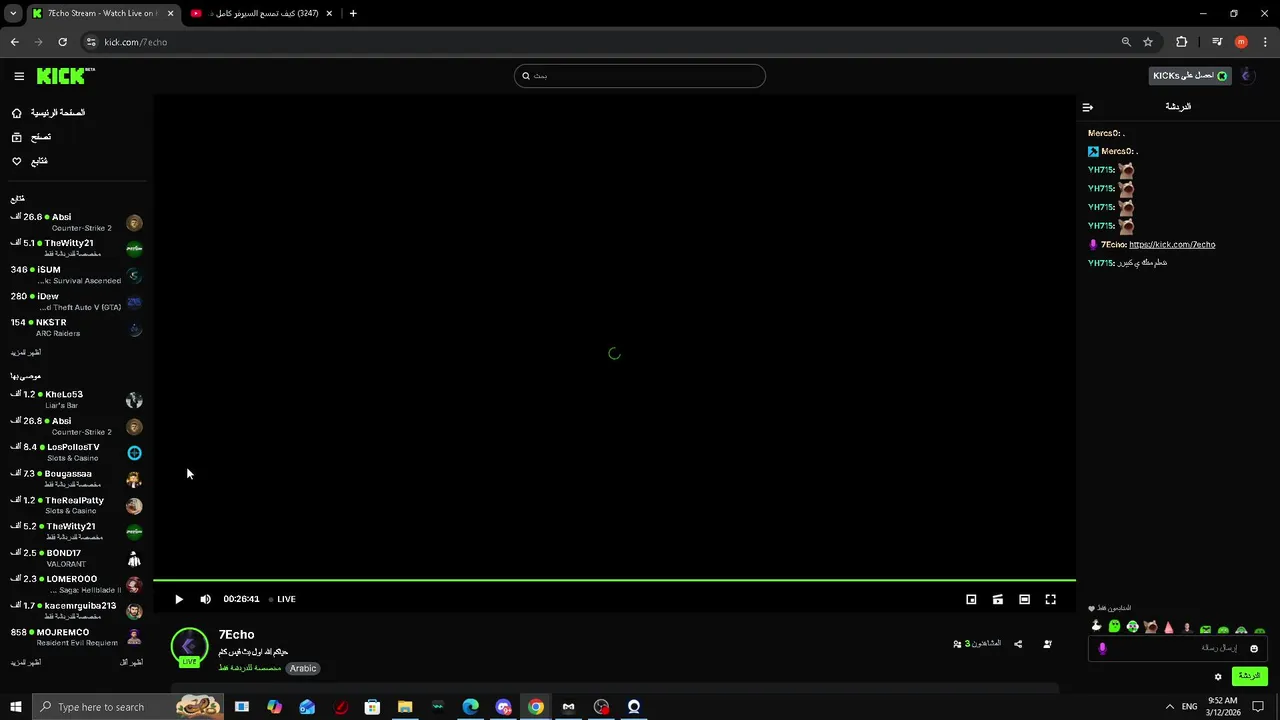The image size is (1280, 720).
Task: Show hidden system tray icons
Action: pyautogui.click(x=1170, y=707)
